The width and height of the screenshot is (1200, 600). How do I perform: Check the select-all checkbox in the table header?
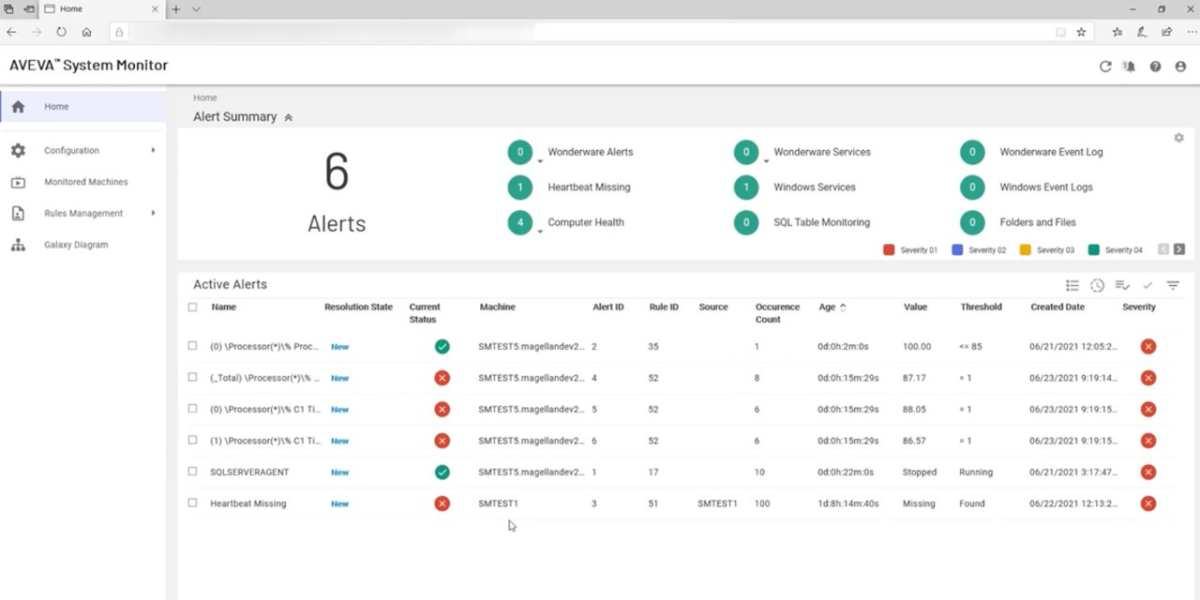(x=193, y=308)
